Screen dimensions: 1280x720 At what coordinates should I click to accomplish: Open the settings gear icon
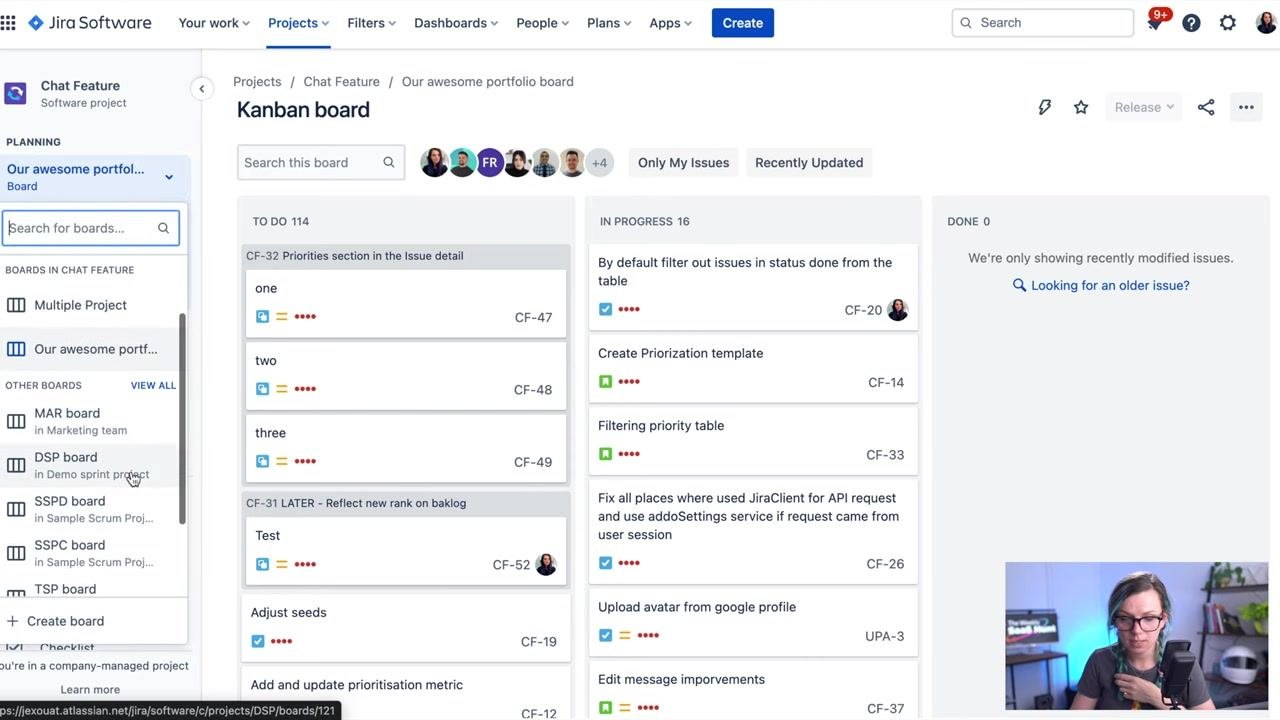click(x=1228, y=23)
